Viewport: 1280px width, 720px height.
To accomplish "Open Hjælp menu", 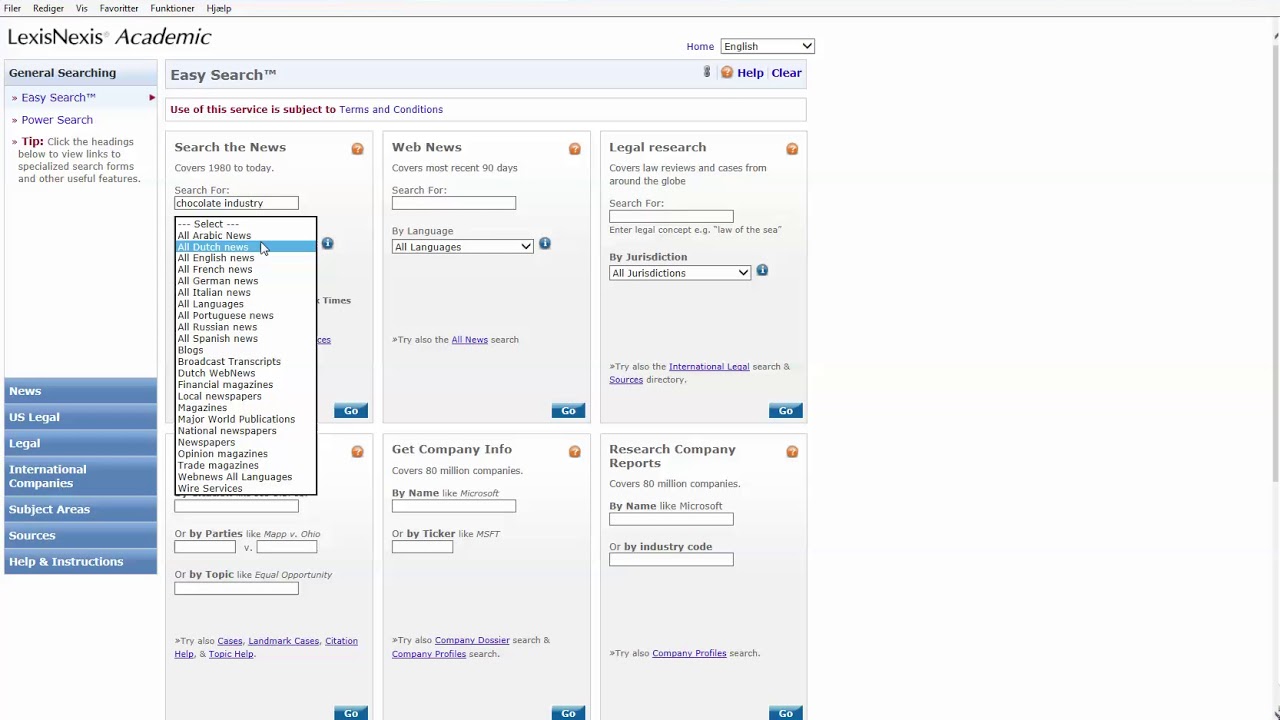I will click(x=219, y=8).
